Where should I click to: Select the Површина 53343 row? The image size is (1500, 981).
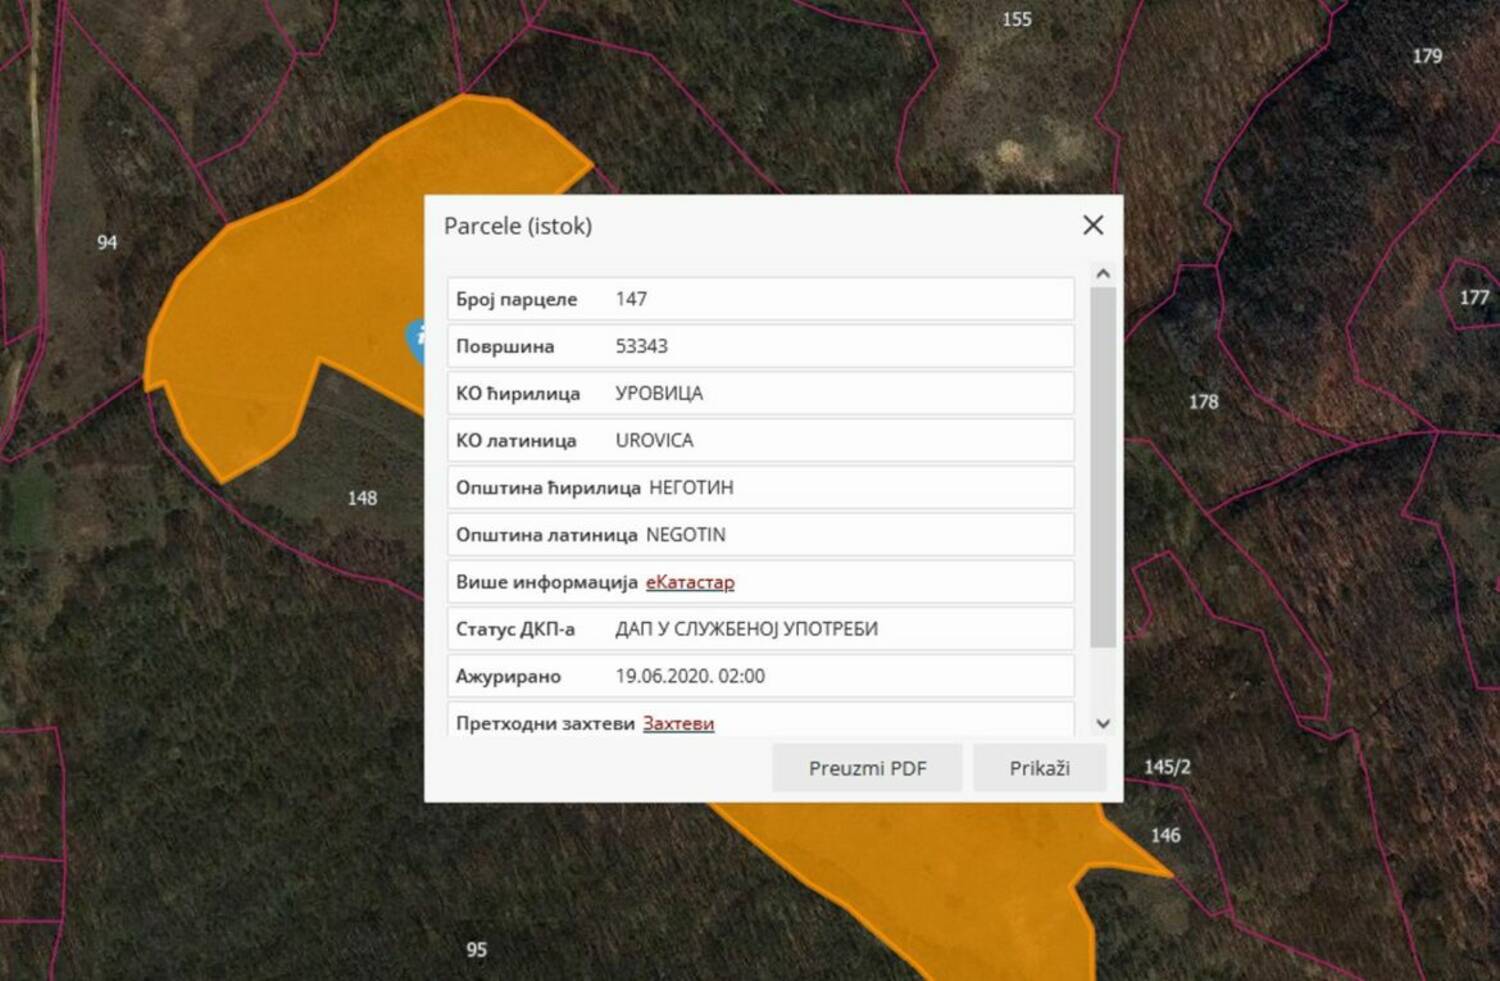760,346
